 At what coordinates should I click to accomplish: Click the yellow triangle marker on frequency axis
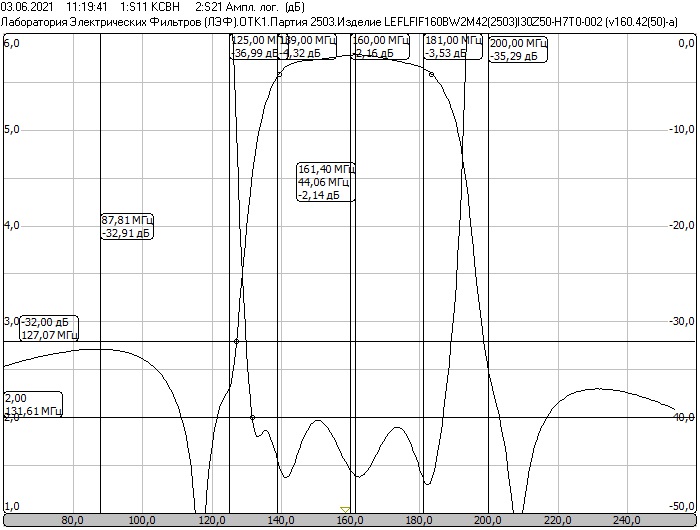(345, 509)
